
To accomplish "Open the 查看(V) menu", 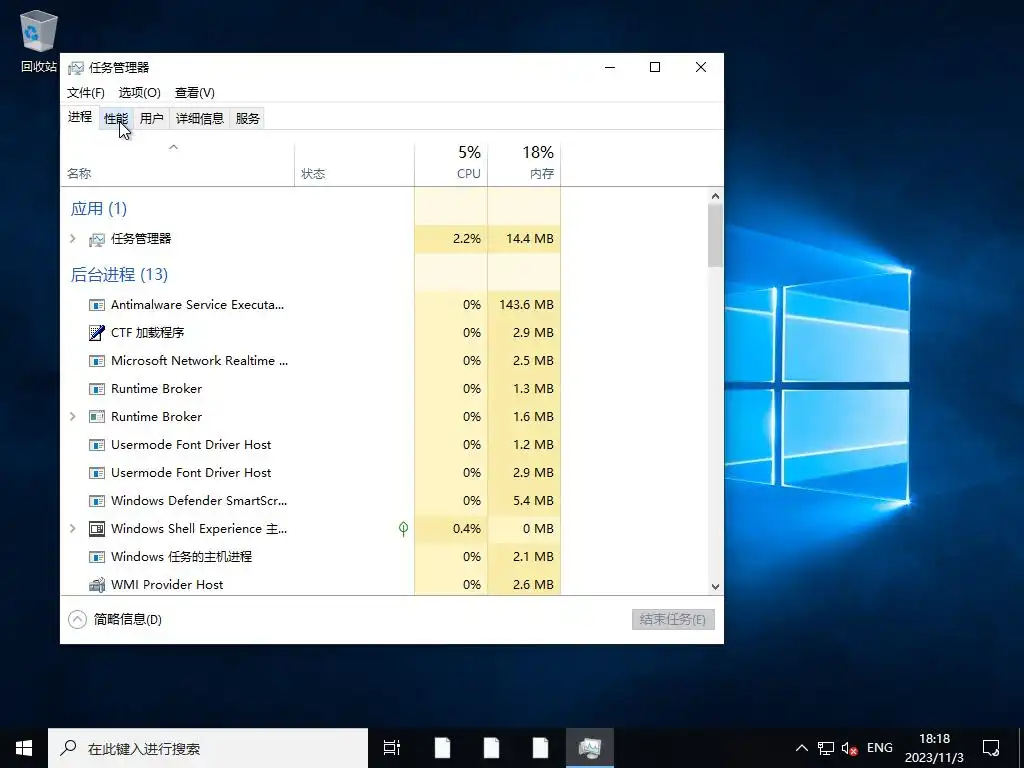I will tap(195, 93).
